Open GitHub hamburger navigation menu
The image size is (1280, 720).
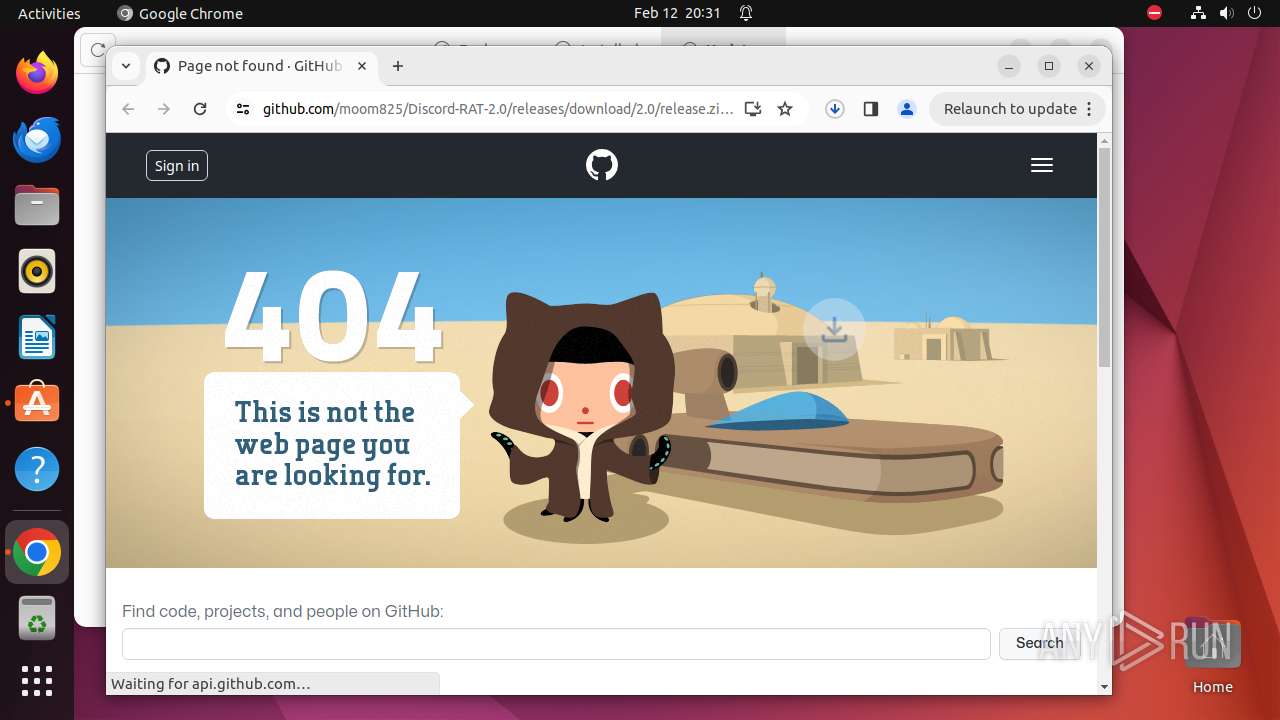(1042, 166)
